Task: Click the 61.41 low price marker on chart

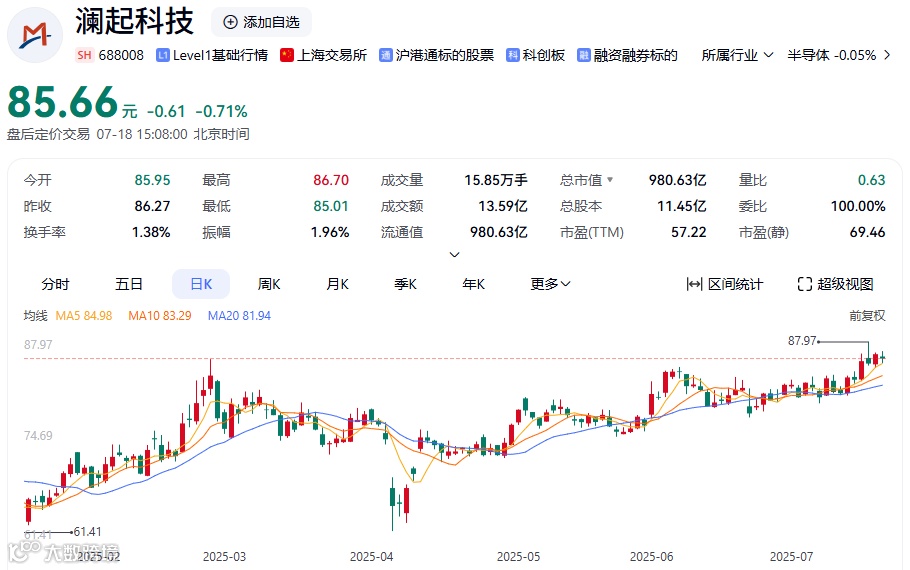Action: (88, 532)
